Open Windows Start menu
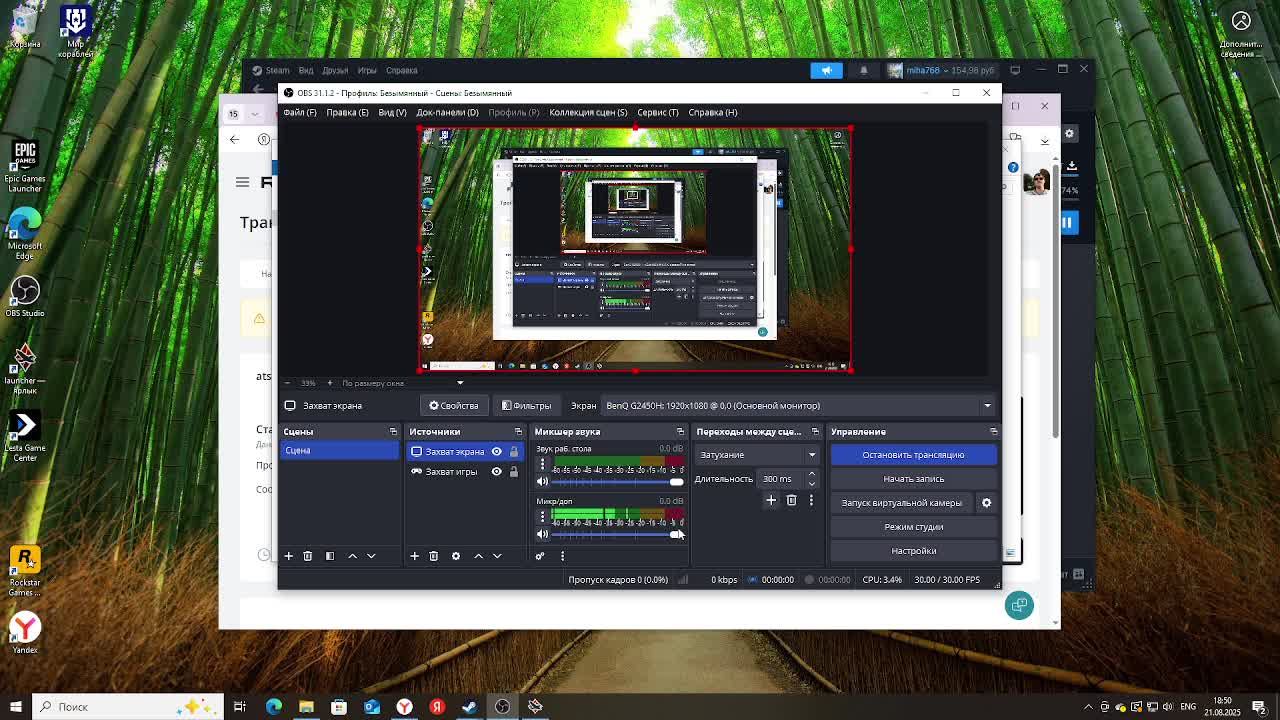Image resolution: width=1280 pixels, height=720 pixels. [x=16, y=707]
